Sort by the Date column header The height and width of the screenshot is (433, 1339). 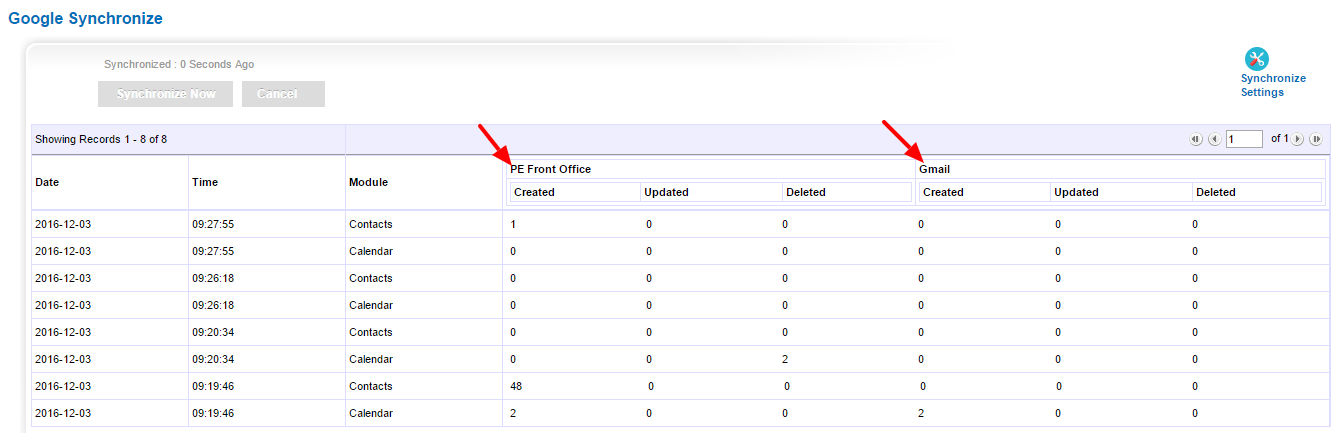click(47, 182)
